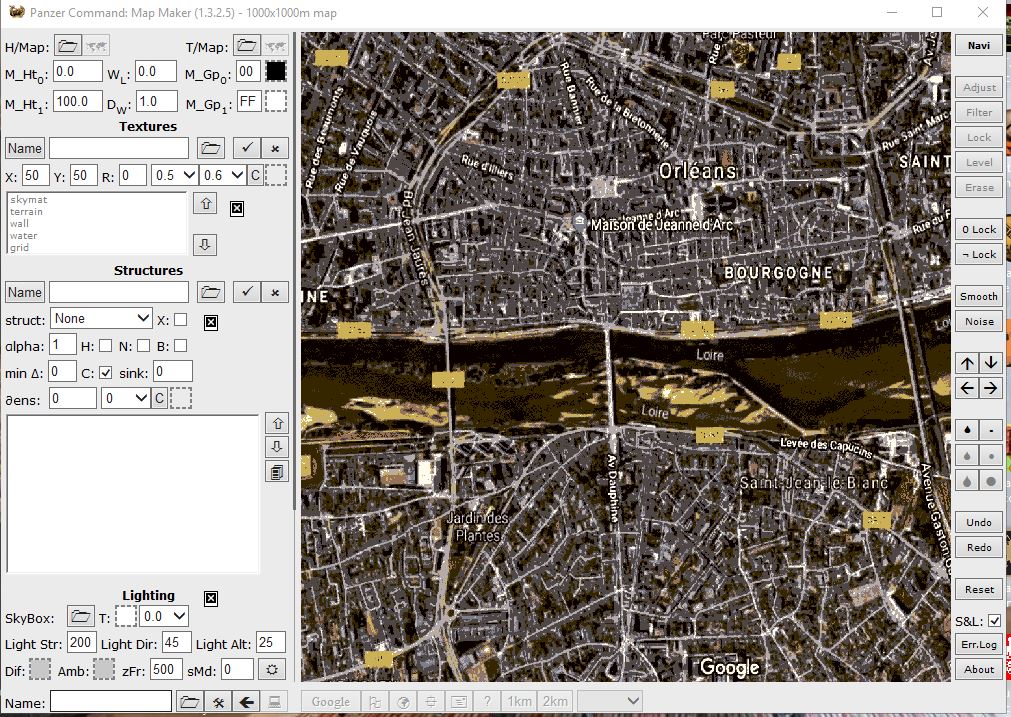Open height map file with H/Map folder icon
The height and width of the screenshot is (717, 1011).
click(67, 46)
